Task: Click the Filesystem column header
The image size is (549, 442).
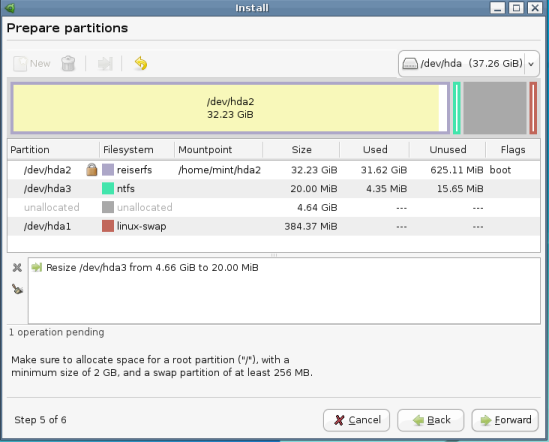Action: click(137, 150)
